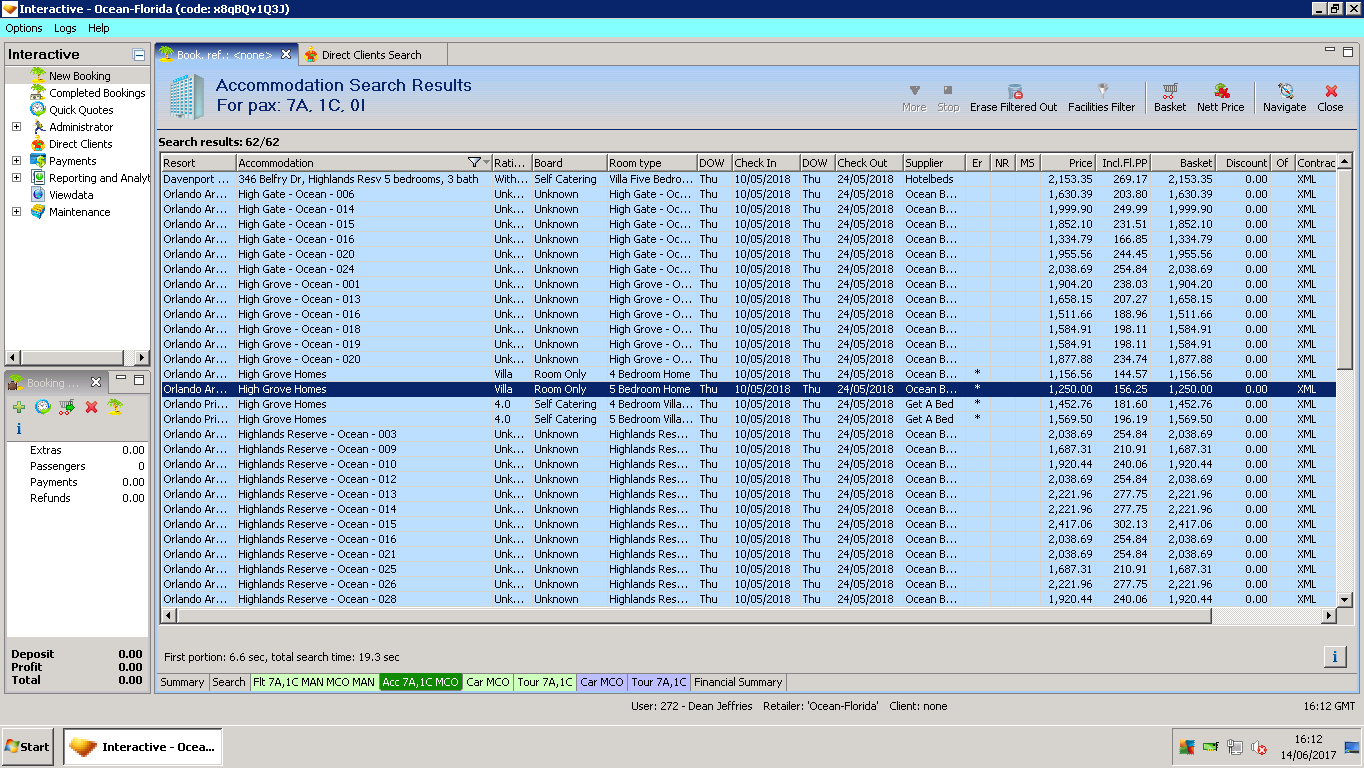Open the Options menu
1364x768 pixels.
coord(24,28)
